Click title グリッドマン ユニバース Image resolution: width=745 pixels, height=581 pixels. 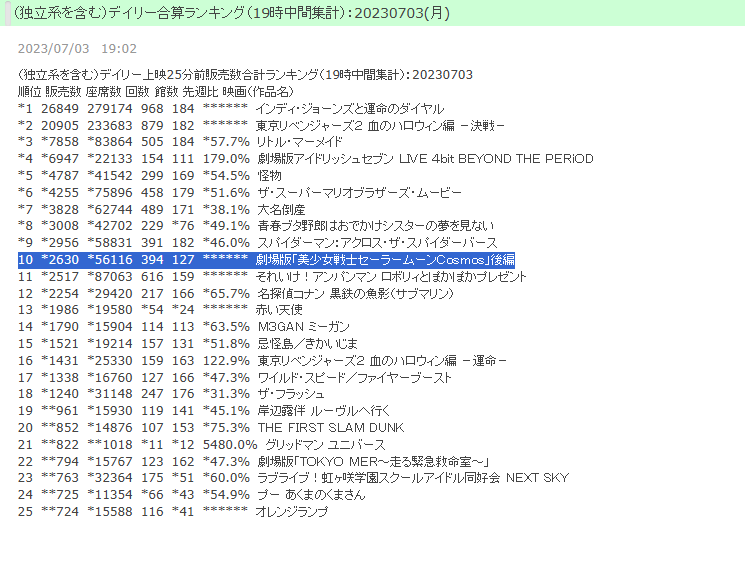(325, 445)
